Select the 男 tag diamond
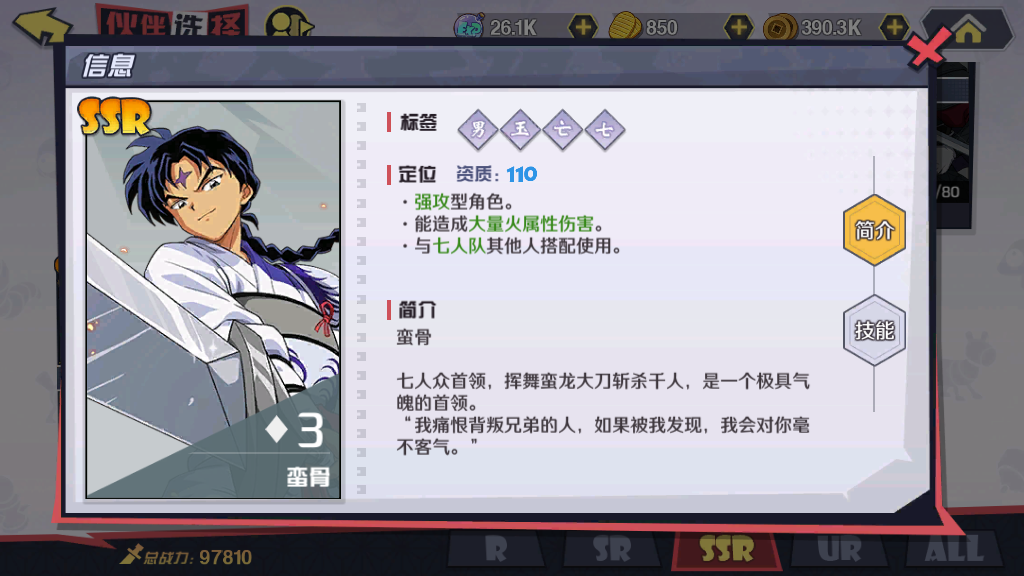1024x576 pixels. click(479, 129)
